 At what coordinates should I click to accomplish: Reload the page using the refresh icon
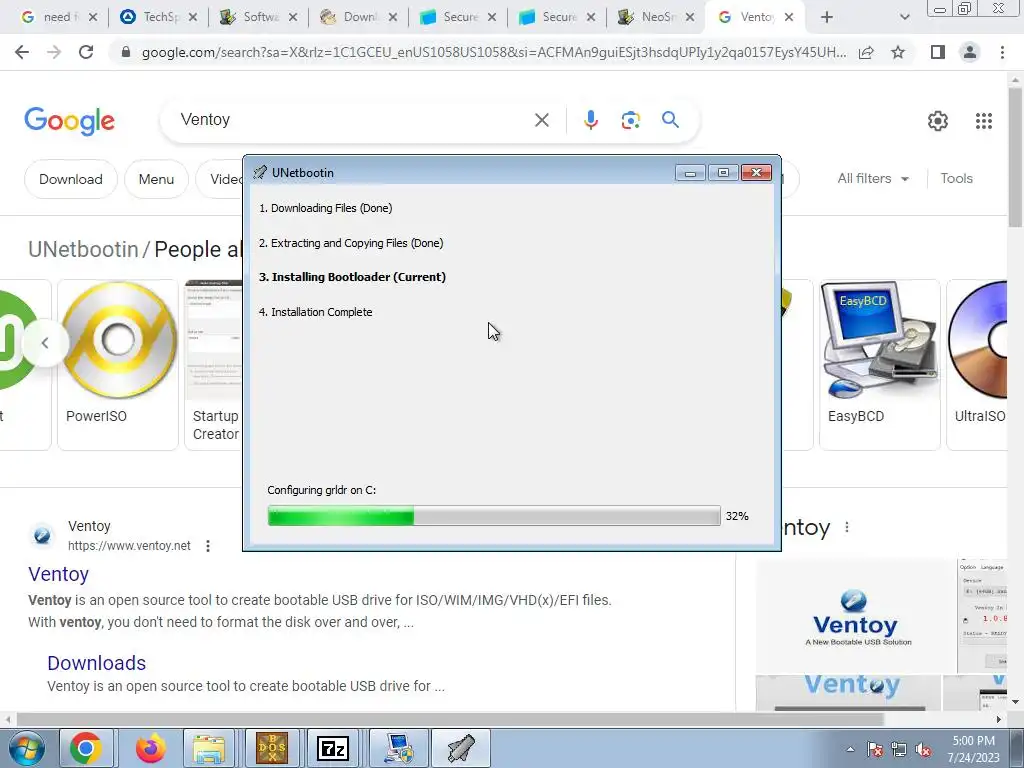point(86,52)
